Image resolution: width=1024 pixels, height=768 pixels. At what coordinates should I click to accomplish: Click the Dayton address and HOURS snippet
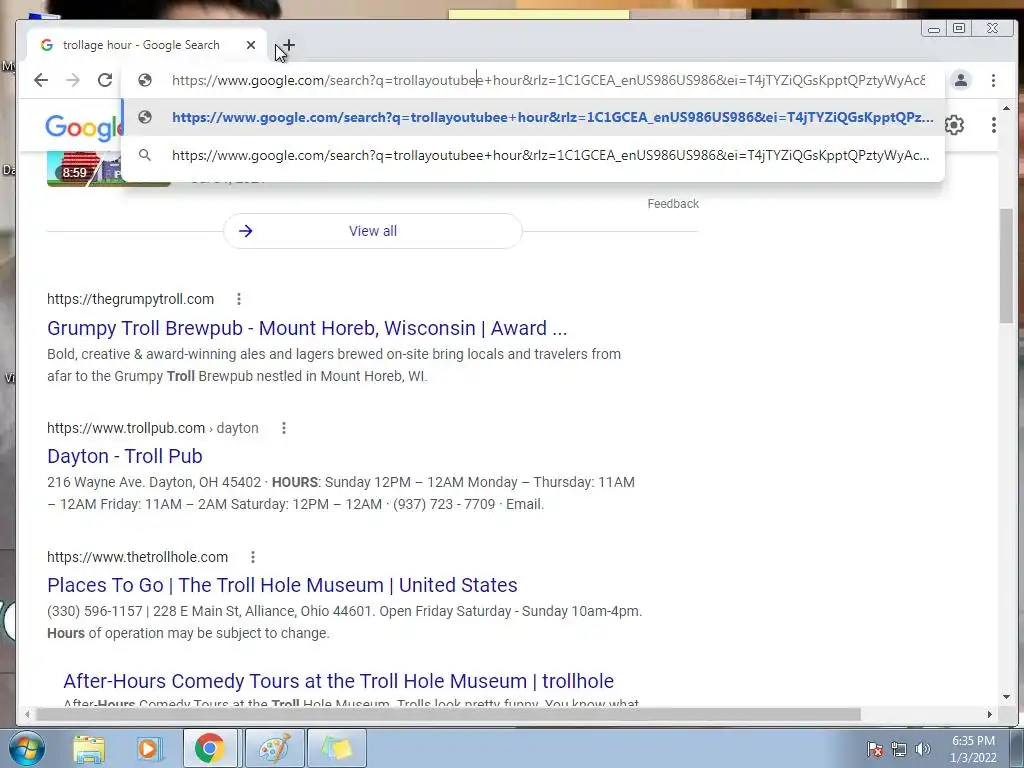pos(341,493)
